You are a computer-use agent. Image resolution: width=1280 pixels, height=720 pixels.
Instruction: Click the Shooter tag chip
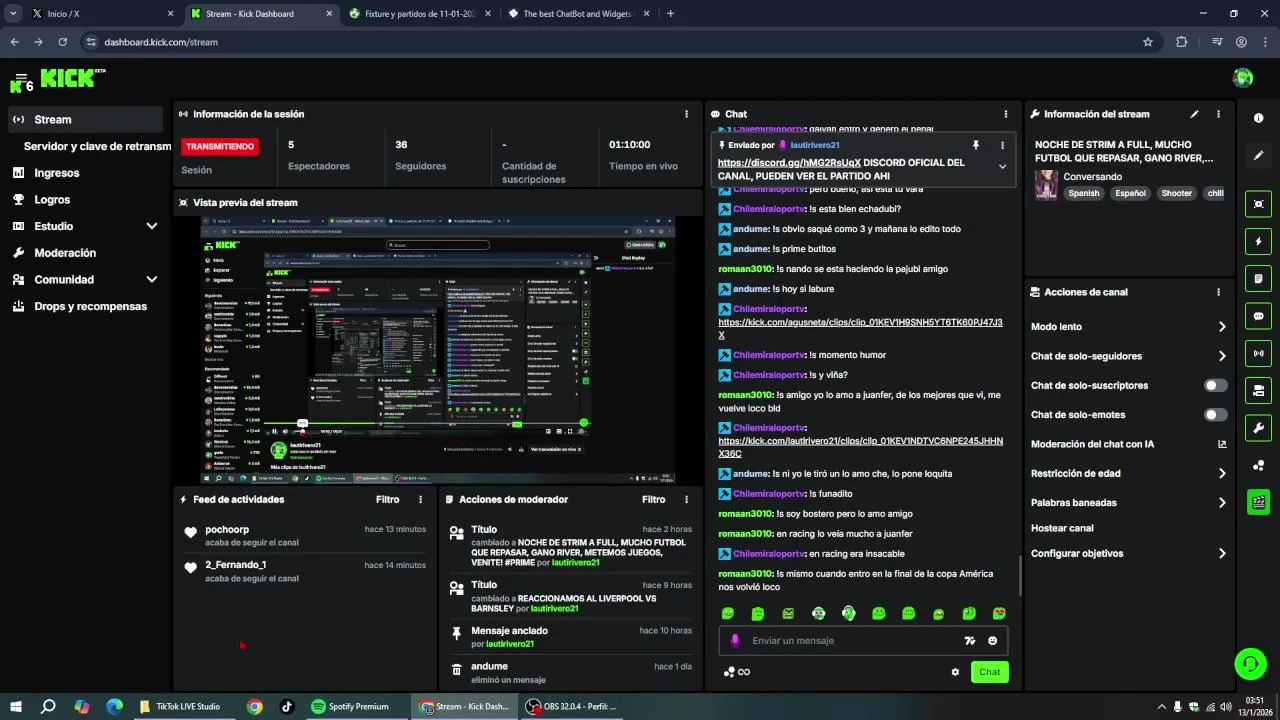tap(1176, 193)
